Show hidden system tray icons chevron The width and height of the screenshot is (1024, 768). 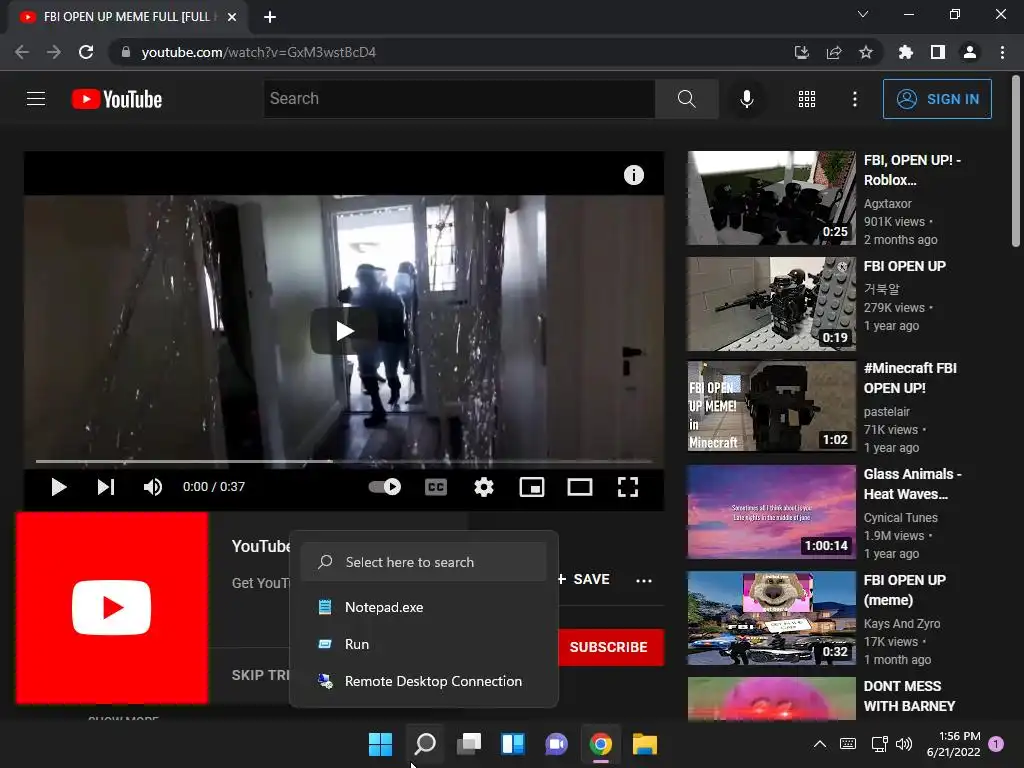820,744
